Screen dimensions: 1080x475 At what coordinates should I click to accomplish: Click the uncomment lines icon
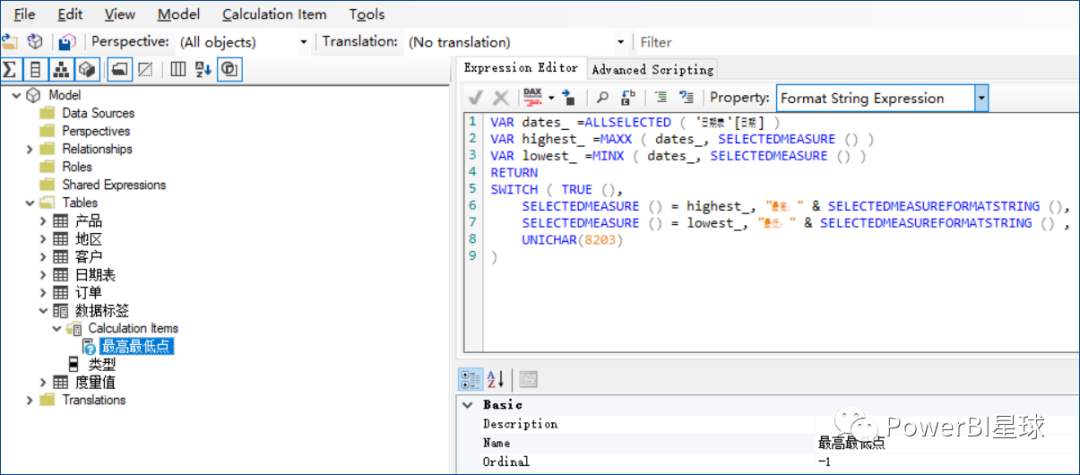(687, 98)
